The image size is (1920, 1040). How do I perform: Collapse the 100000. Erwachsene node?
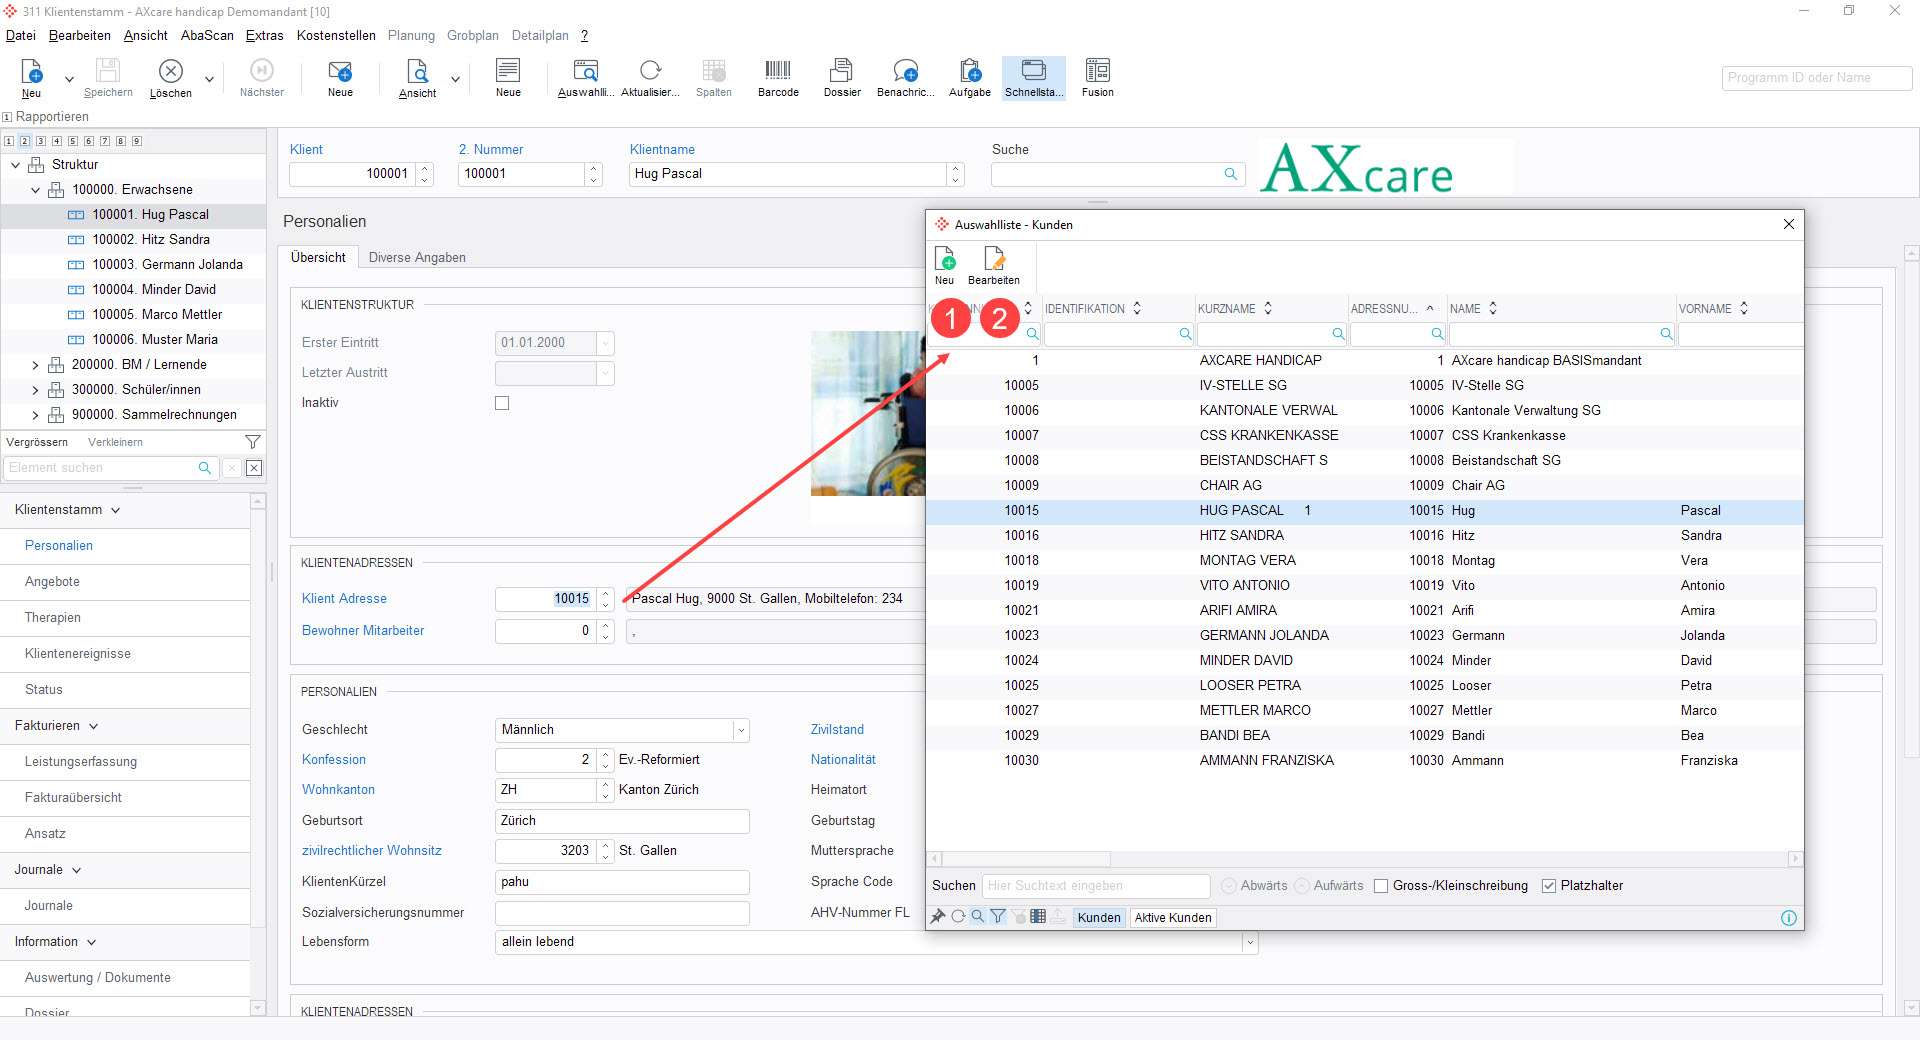tap(35, 190)
